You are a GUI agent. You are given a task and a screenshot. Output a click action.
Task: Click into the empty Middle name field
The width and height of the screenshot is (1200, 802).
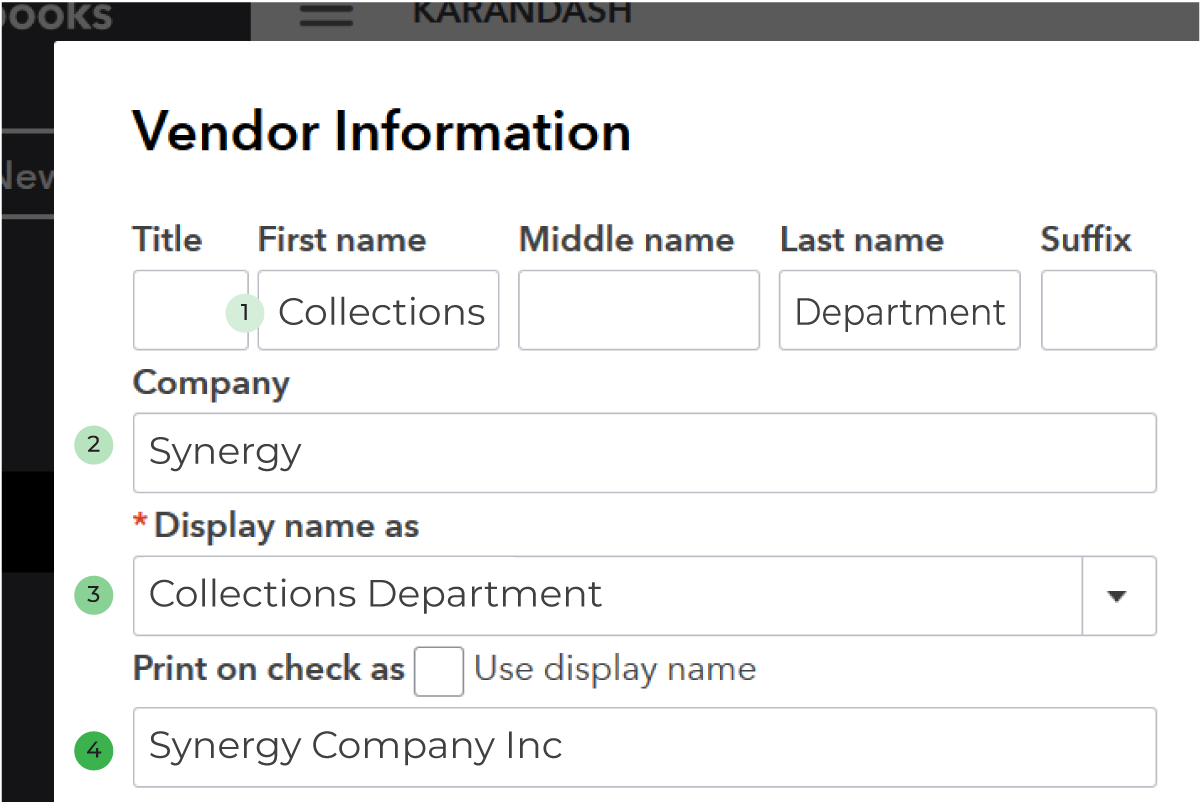click(639, 310)
